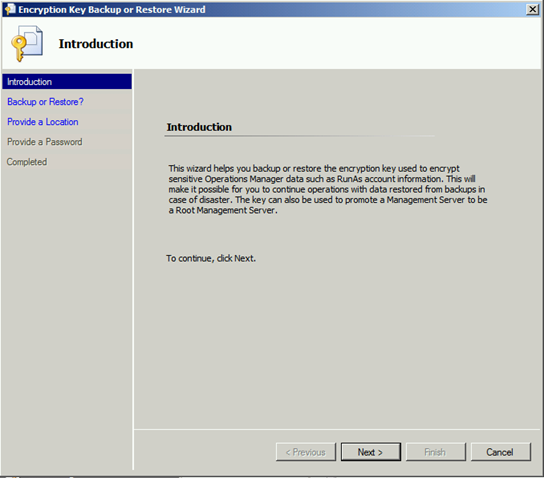The image size is (544, 478).
Task: Click the small wizard icon in title bar
Action: coord(10,9)
